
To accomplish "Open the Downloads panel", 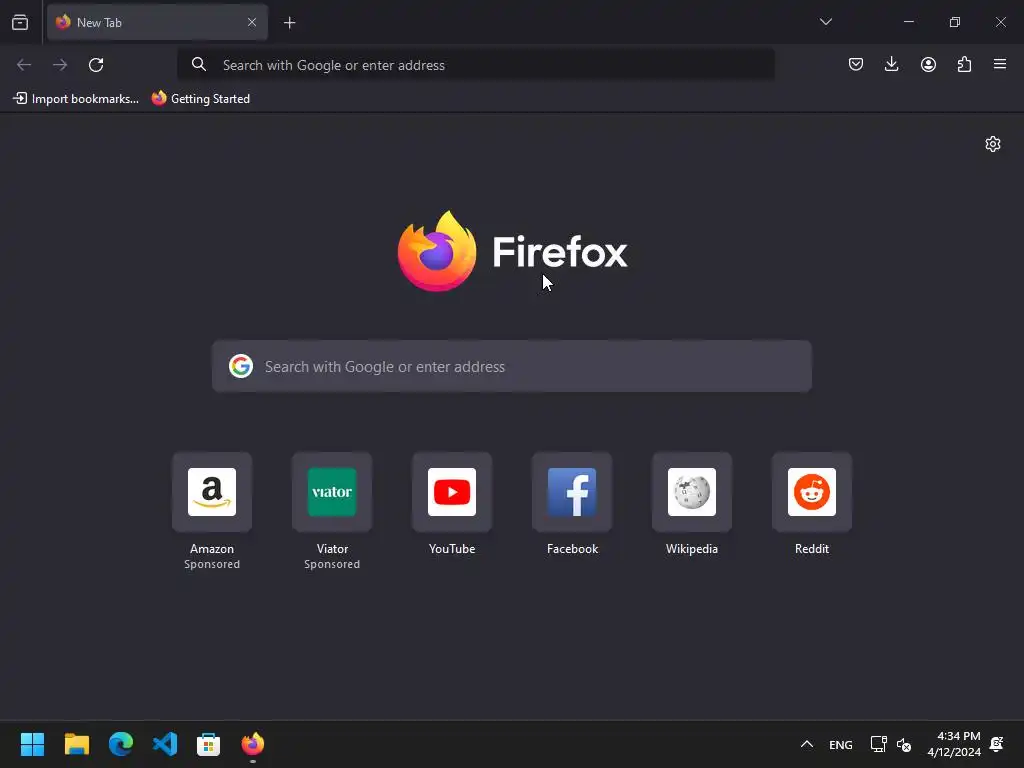I will pyautogui.click(x=891, y=64).
